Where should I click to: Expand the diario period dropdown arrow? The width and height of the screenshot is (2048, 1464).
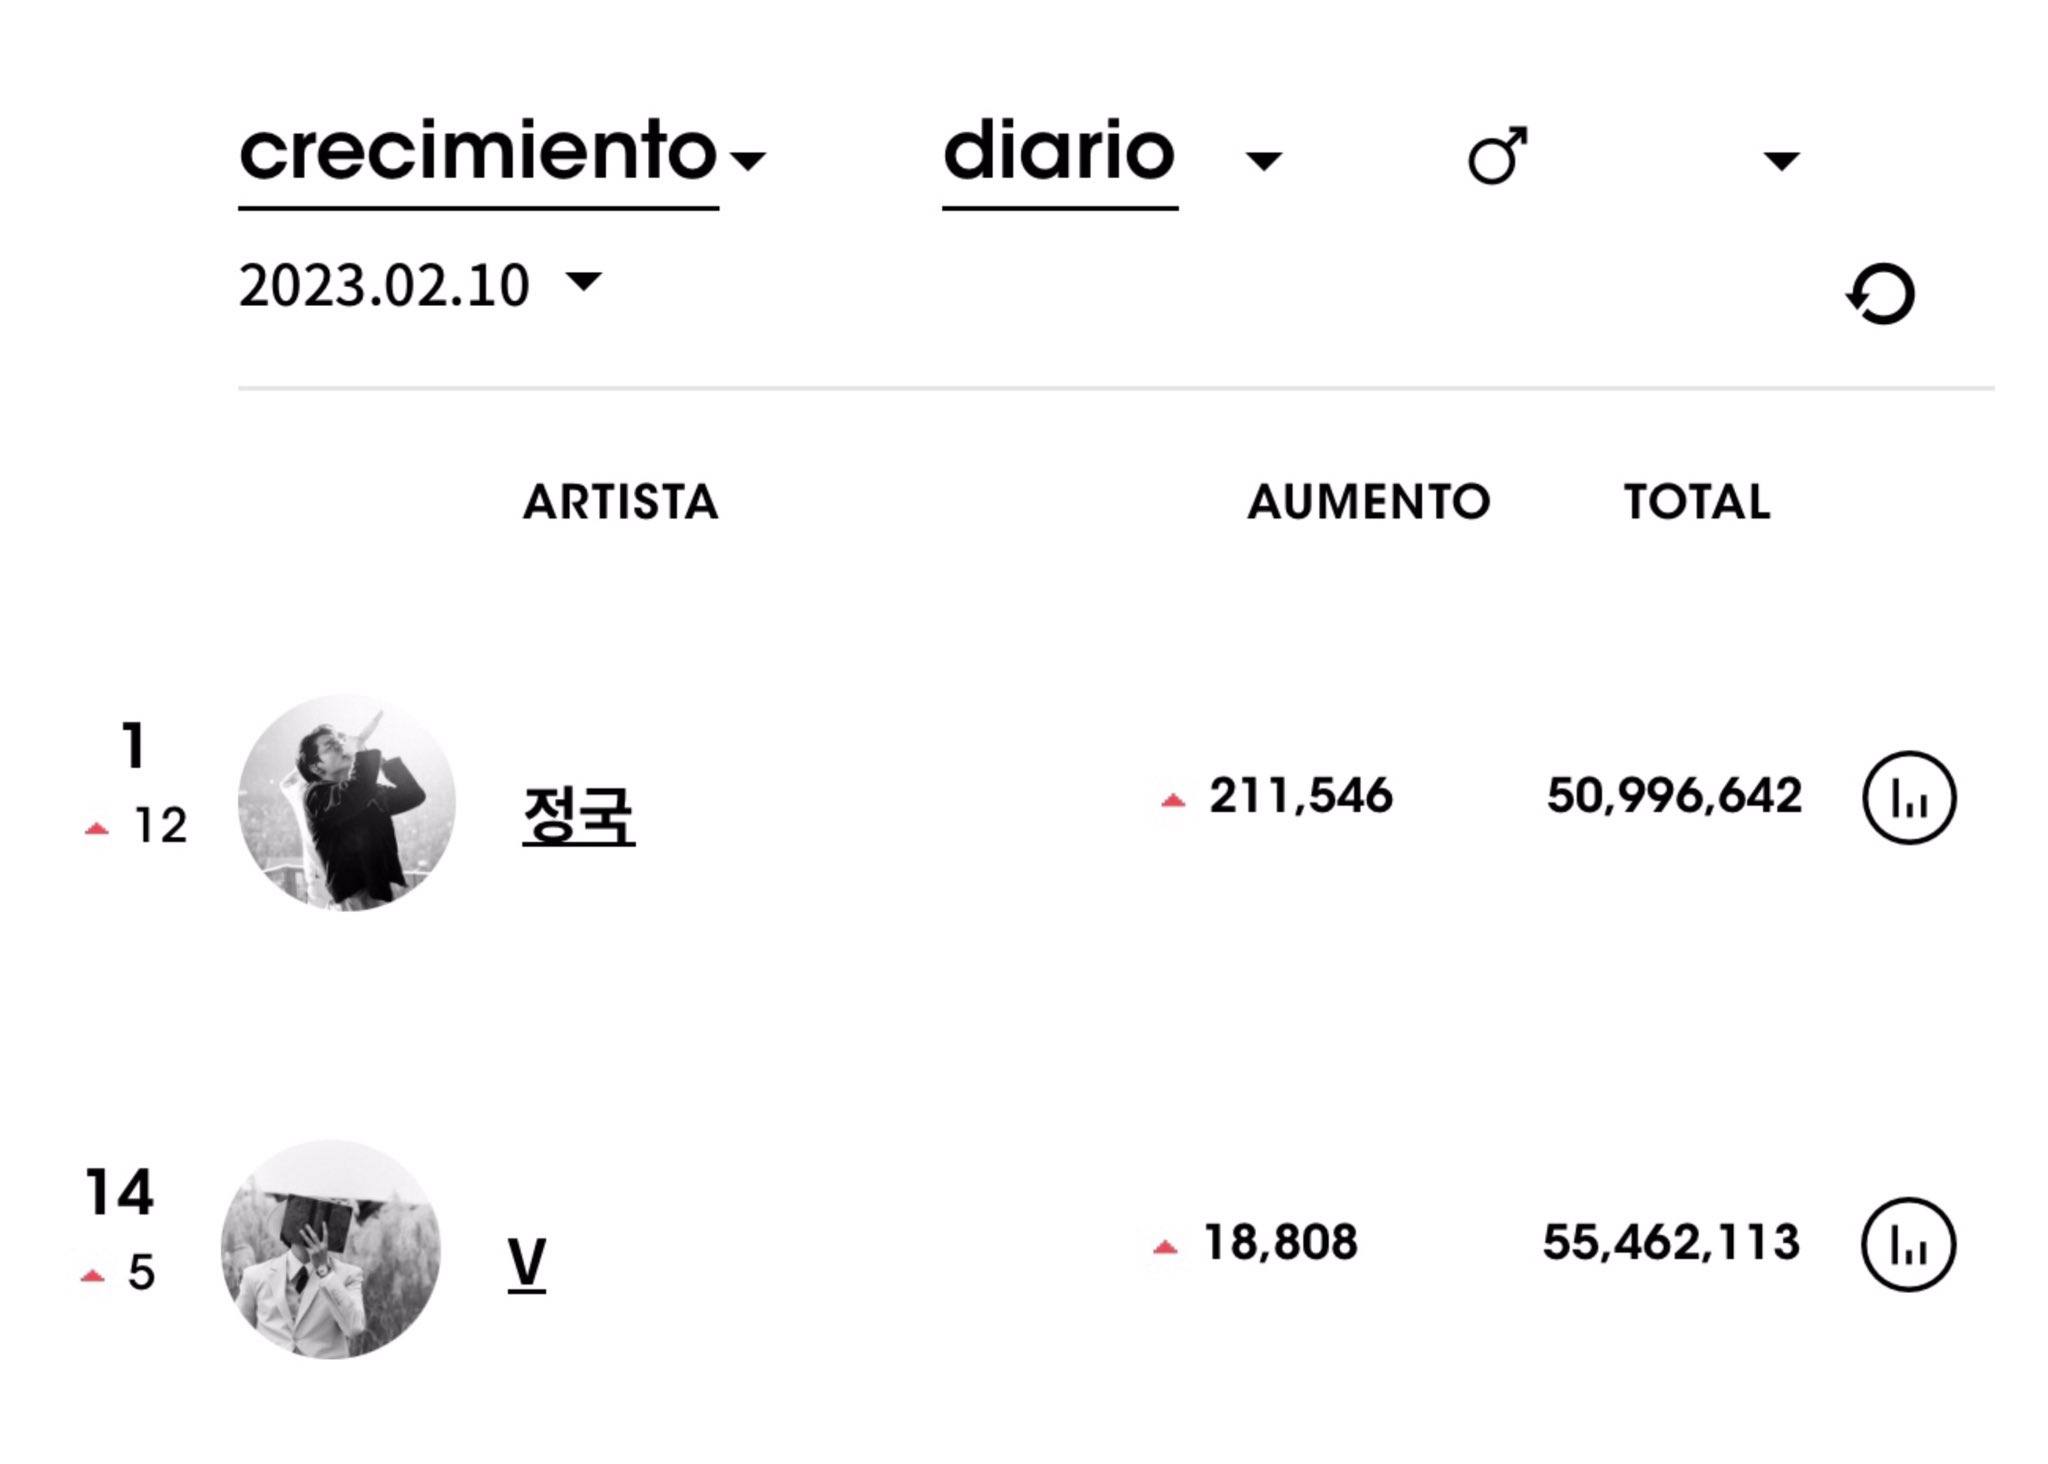(1264, 160)
